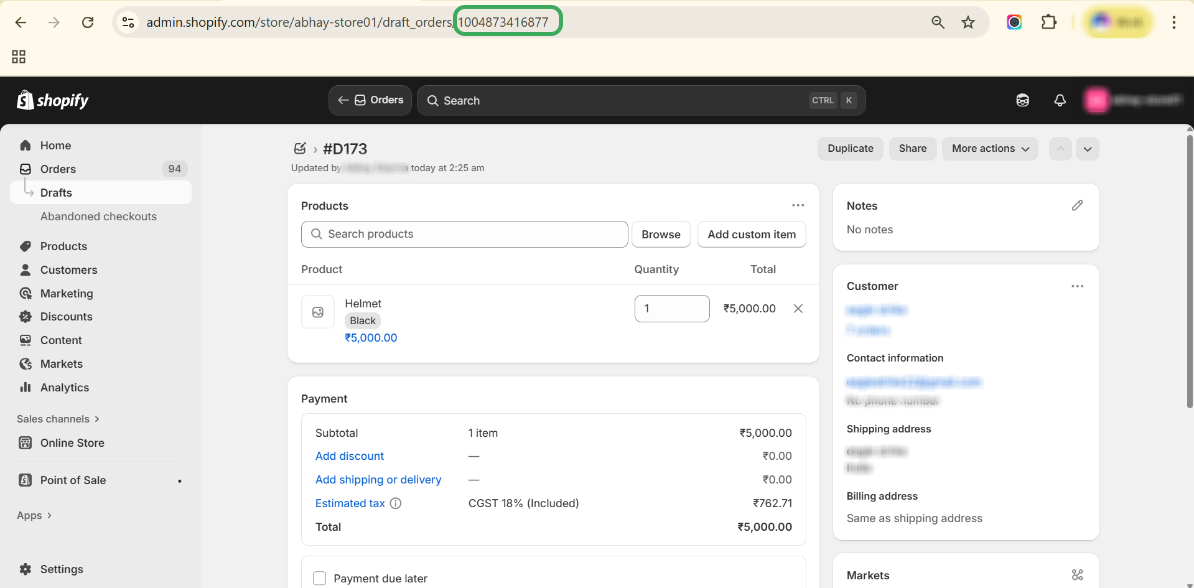Remove Helmet item with the X icon

pyautogui.click(x=798, y=309)
